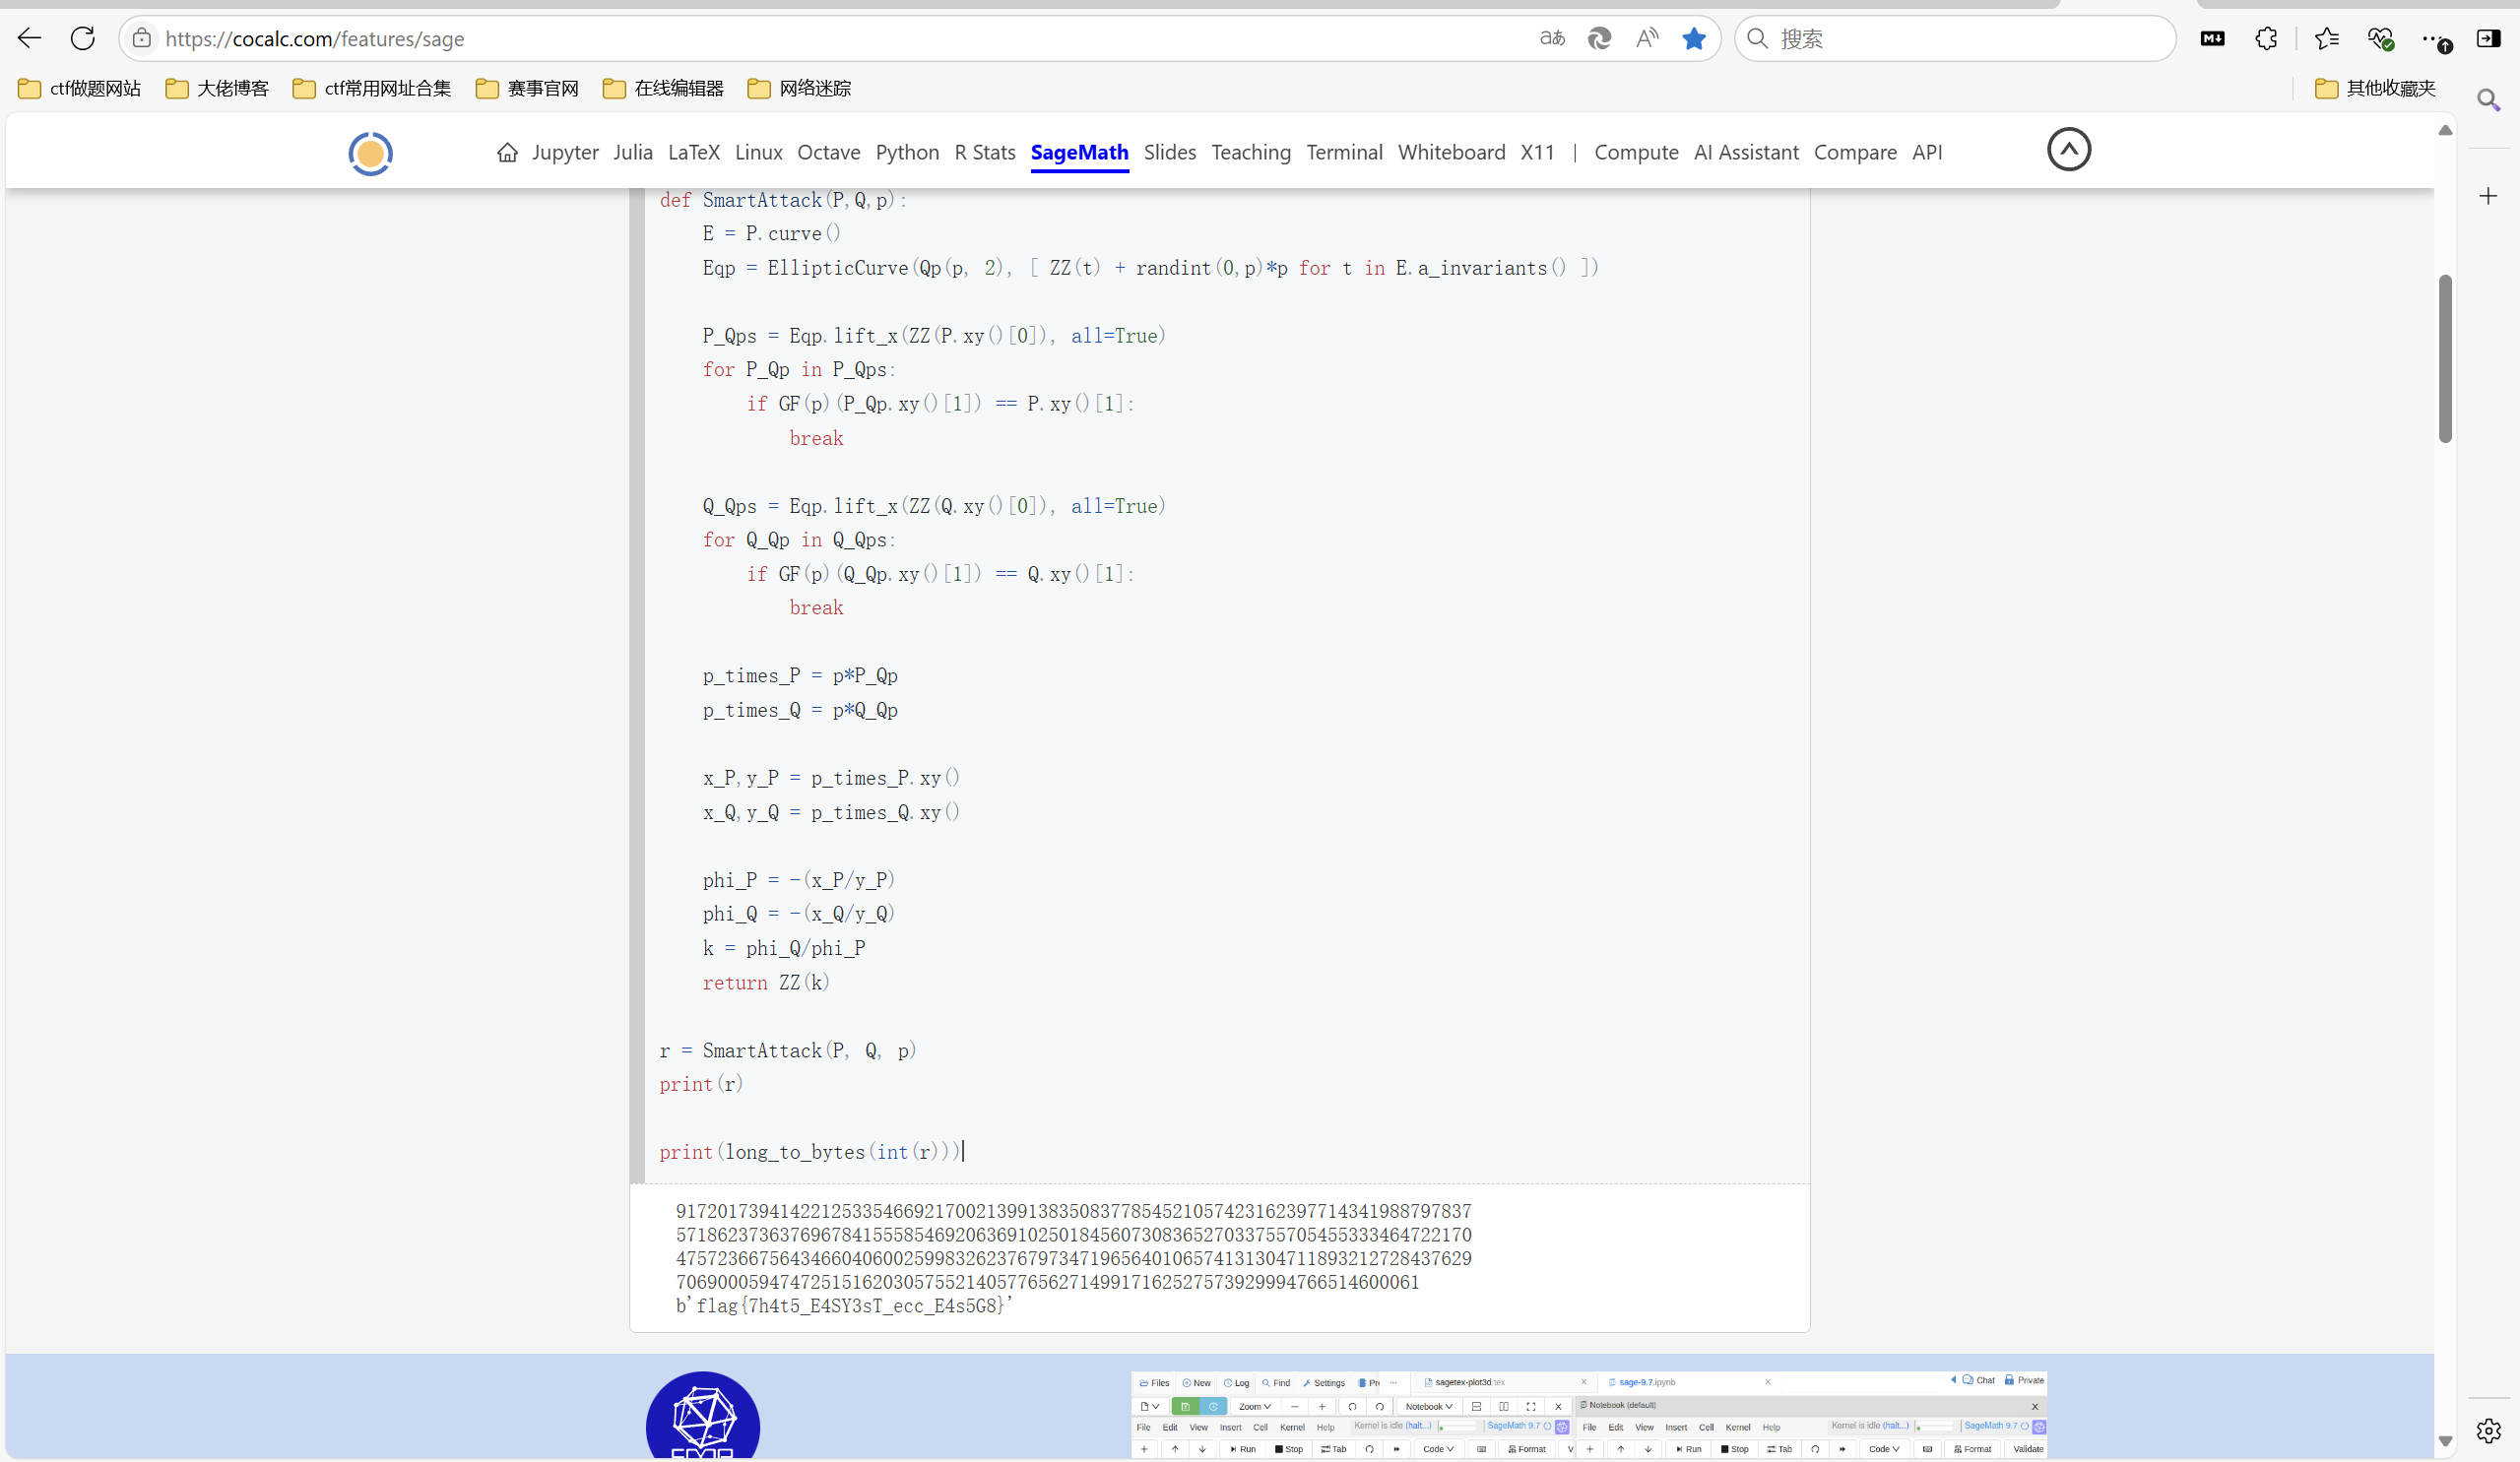Open the 在线编辑器 bookmark folder
This screenshot has width=2520, height=1462.
click(x=663, y=88)
